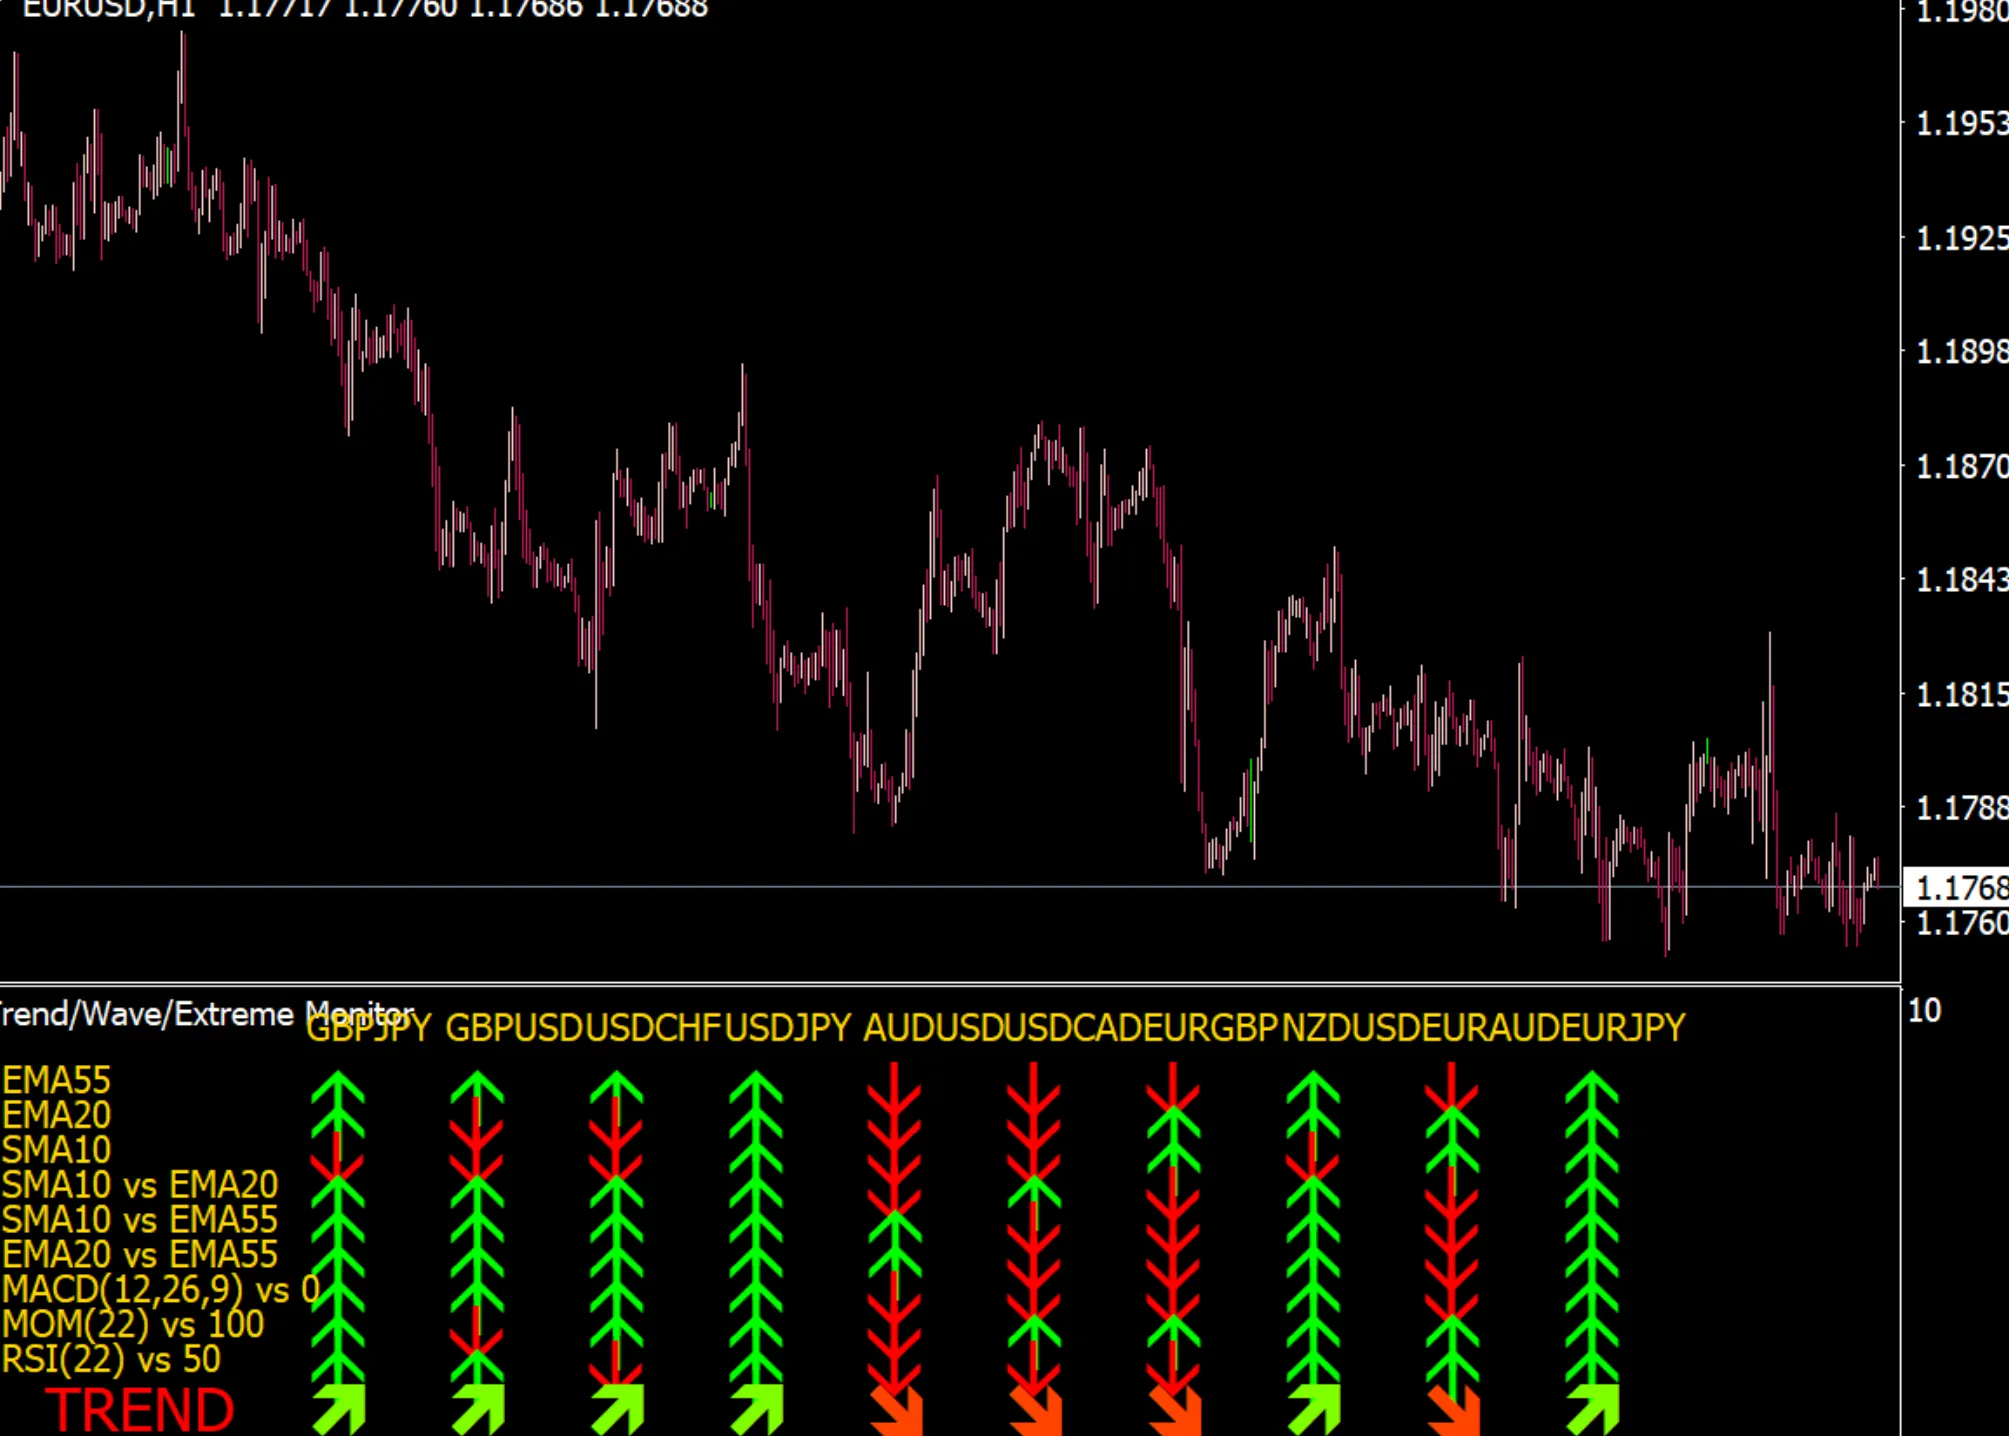Click NZDUSD's EMA55 up arrow
This screenshot has height=1436, width=2009.
pyautogui.click(x=1313, y=1088)
